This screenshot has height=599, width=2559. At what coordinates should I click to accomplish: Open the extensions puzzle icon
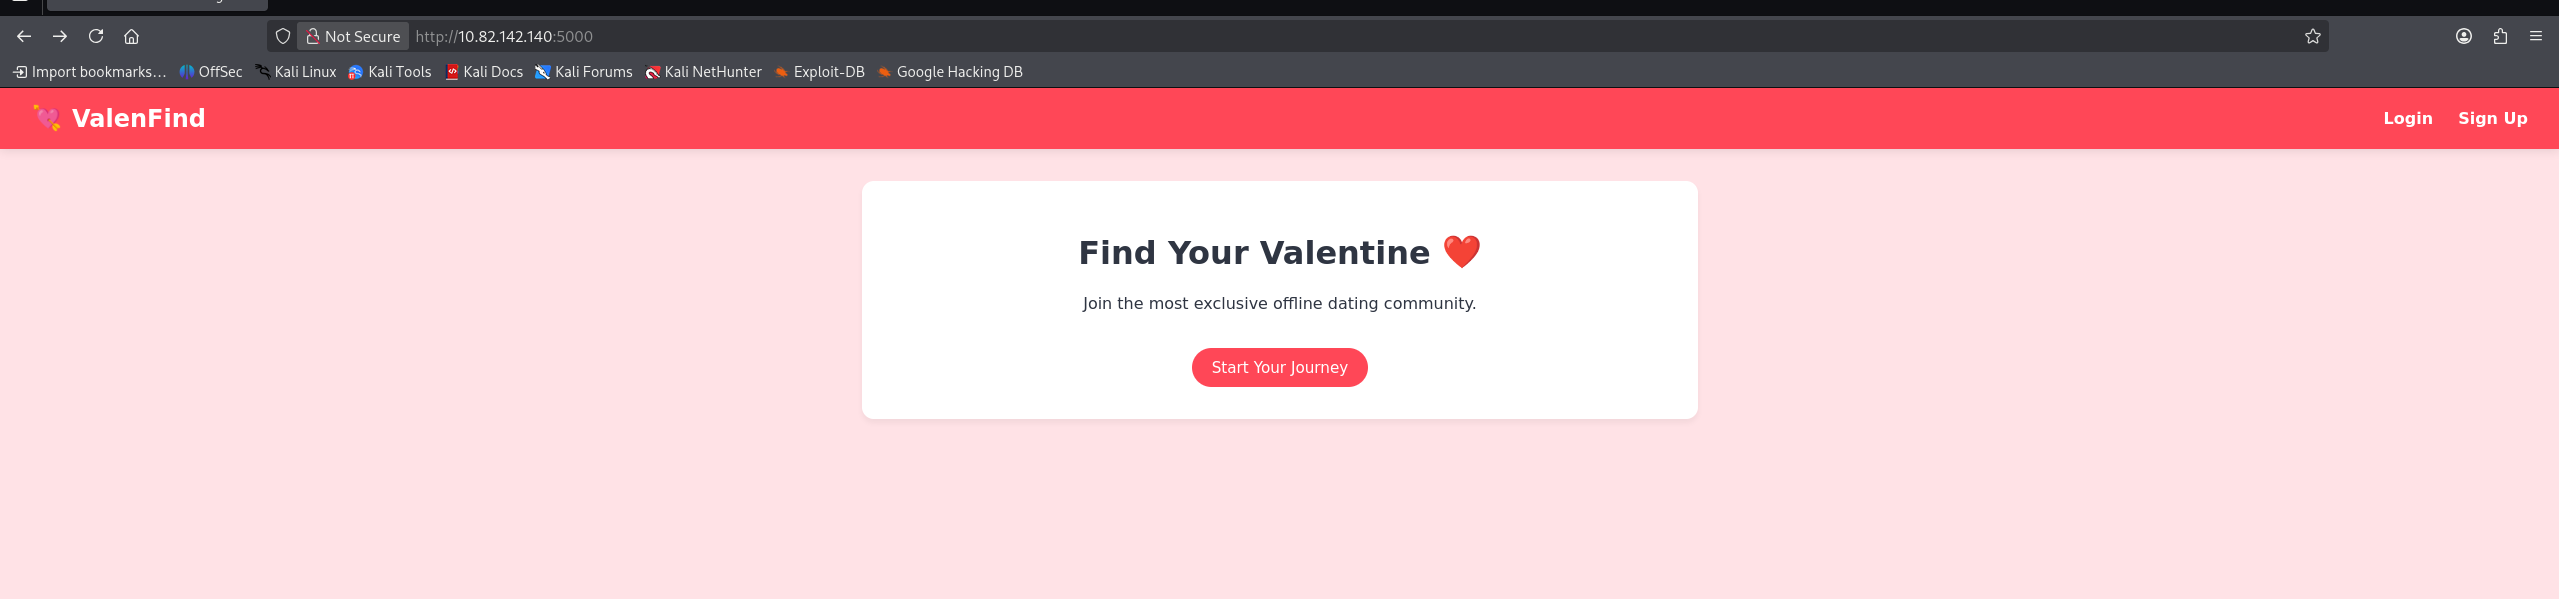[2500, 36]
